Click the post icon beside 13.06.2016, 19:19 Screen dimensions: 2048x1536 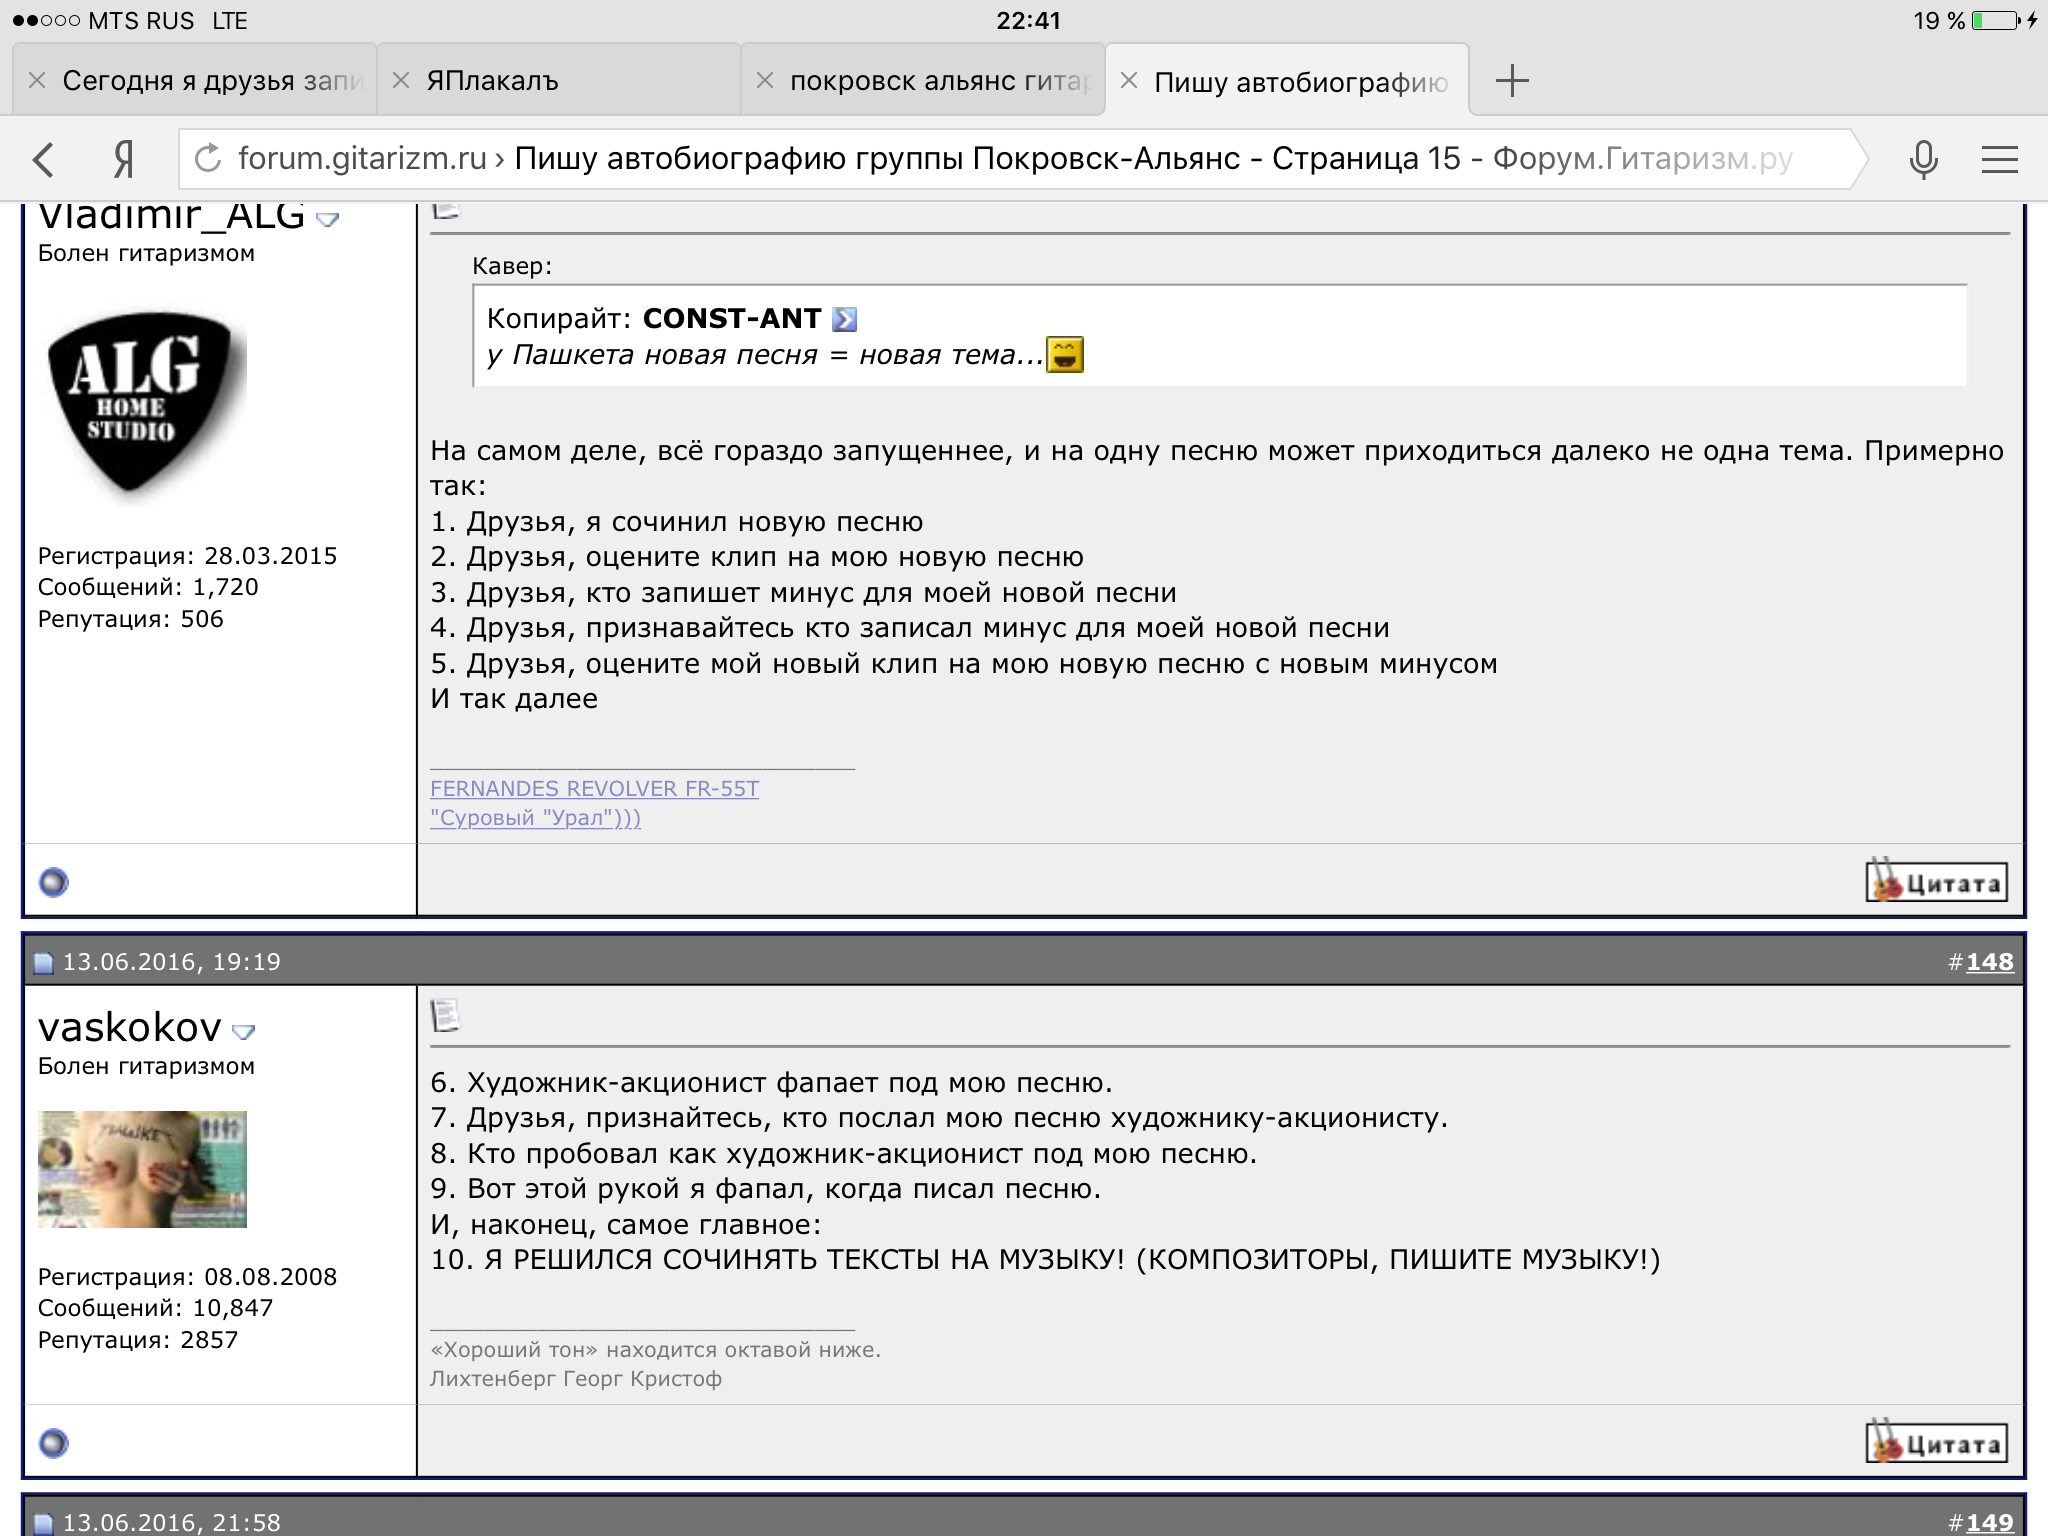click(x=43, y=963)
